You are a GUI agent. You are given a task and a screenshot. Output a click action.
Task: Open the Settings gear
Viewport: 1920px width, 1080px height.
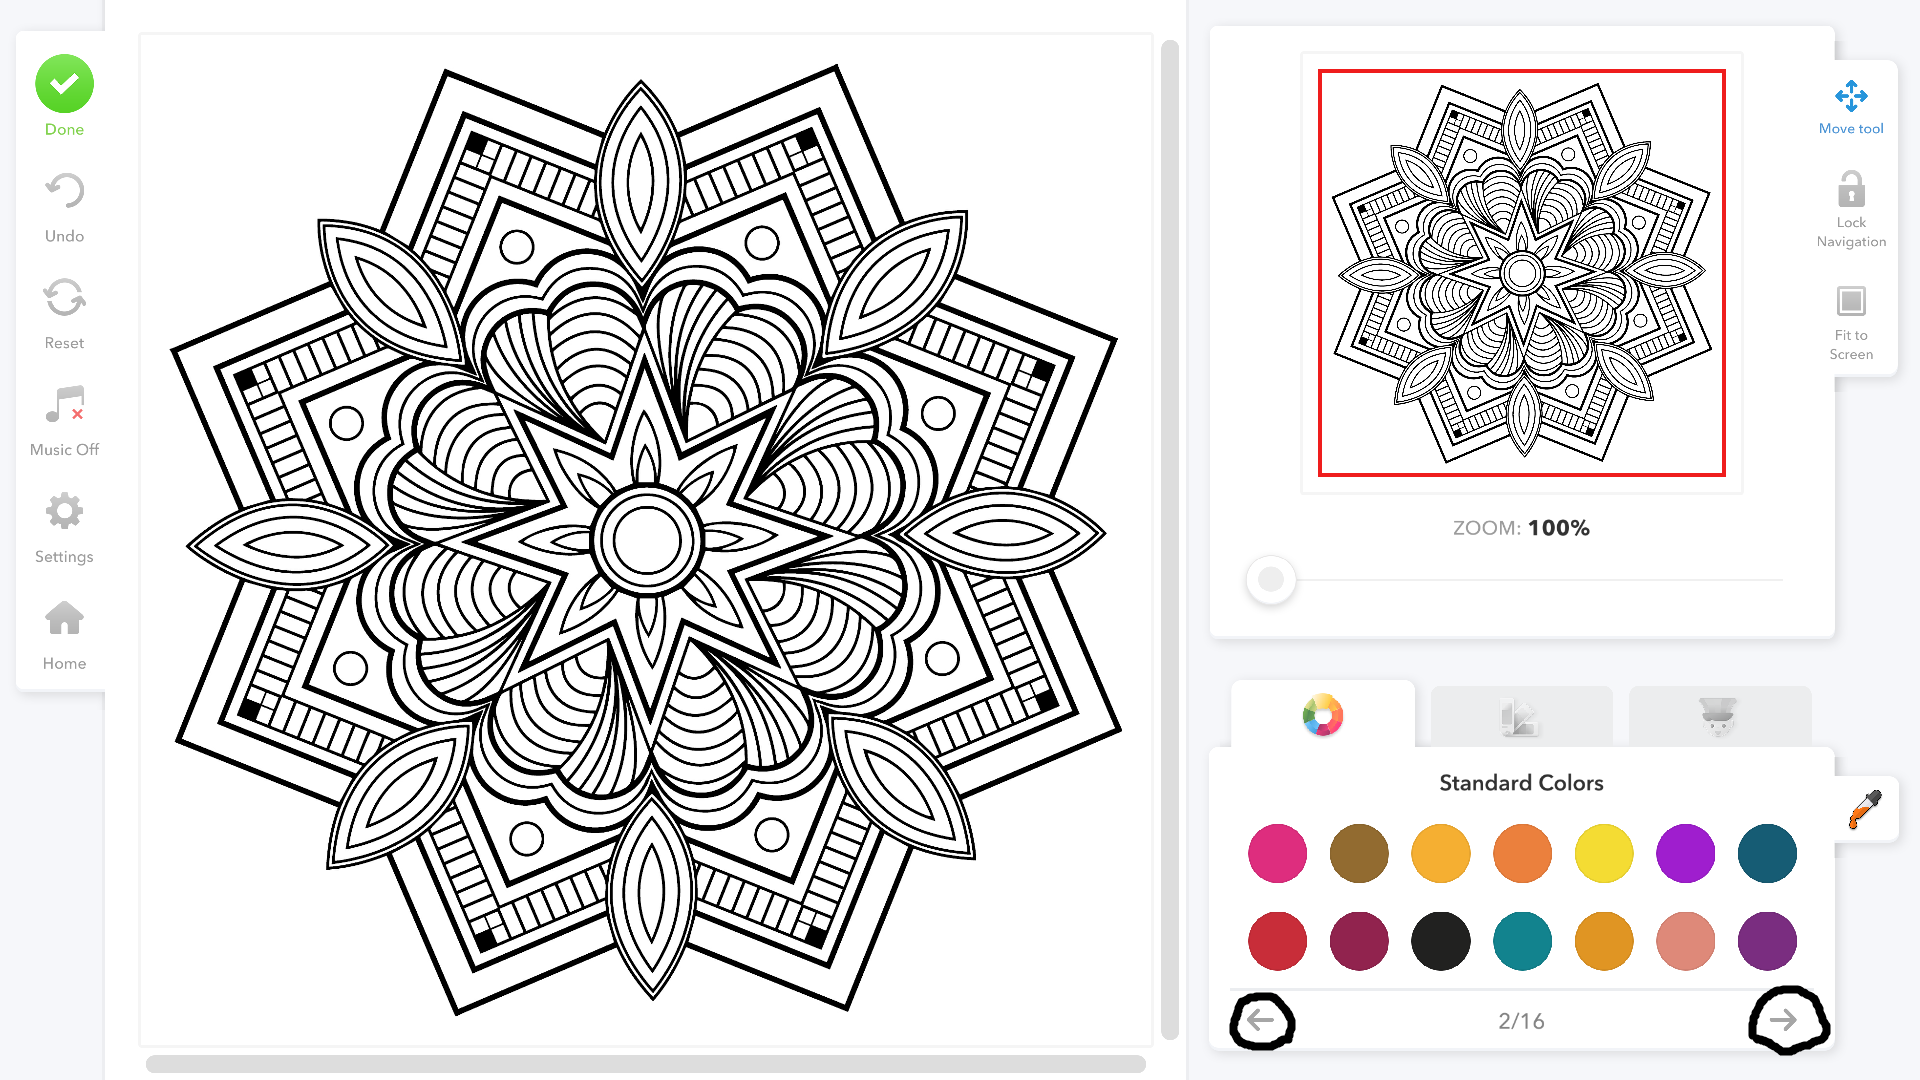pos(64,512)
